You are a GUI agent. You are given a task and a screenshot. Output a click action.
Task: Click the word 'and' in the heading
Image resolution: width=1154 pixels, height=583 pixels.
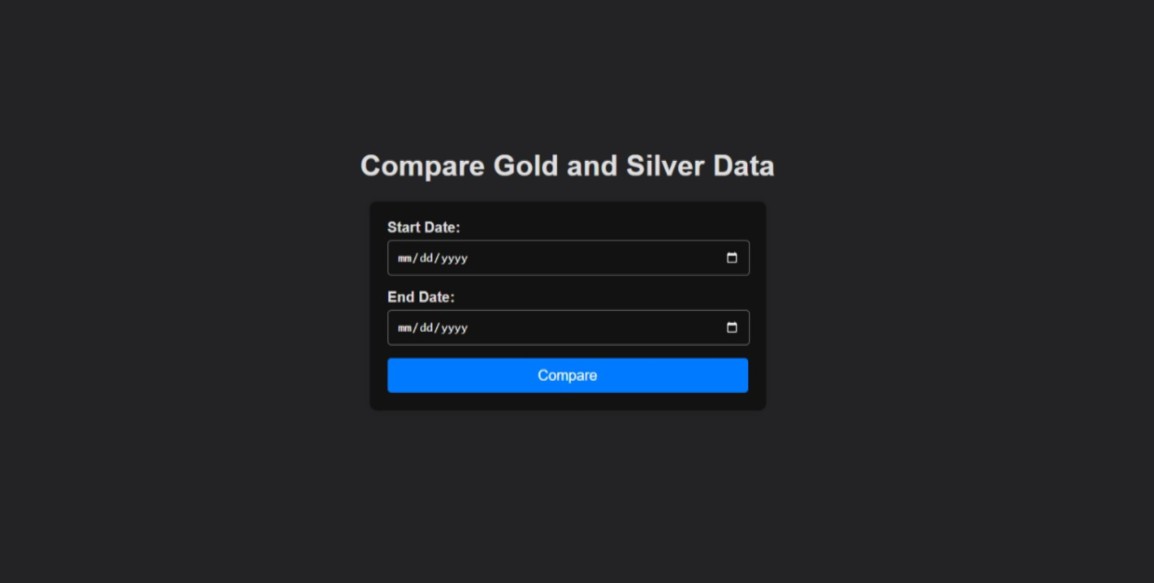point(592,166)
